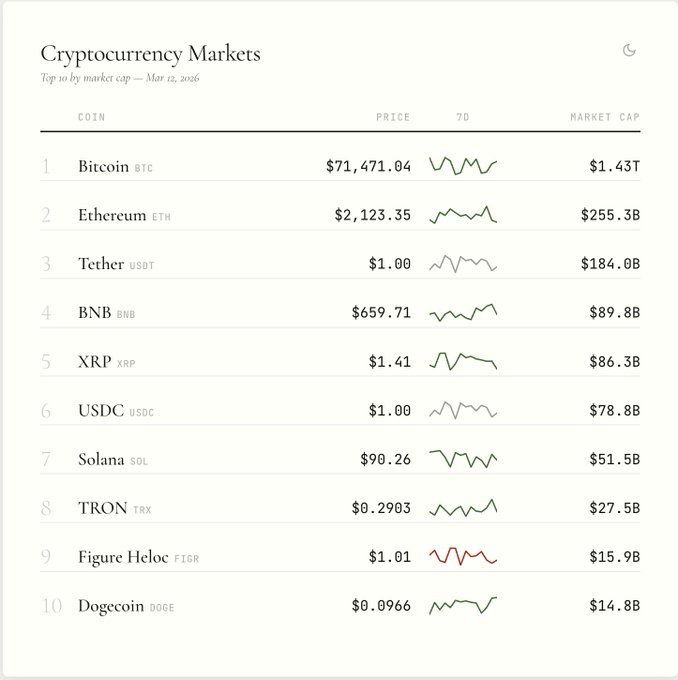This screenshot has width=678, height=680.
Task: Click Bitcoin's $1.43T market cap value
Action: [614, 166]
